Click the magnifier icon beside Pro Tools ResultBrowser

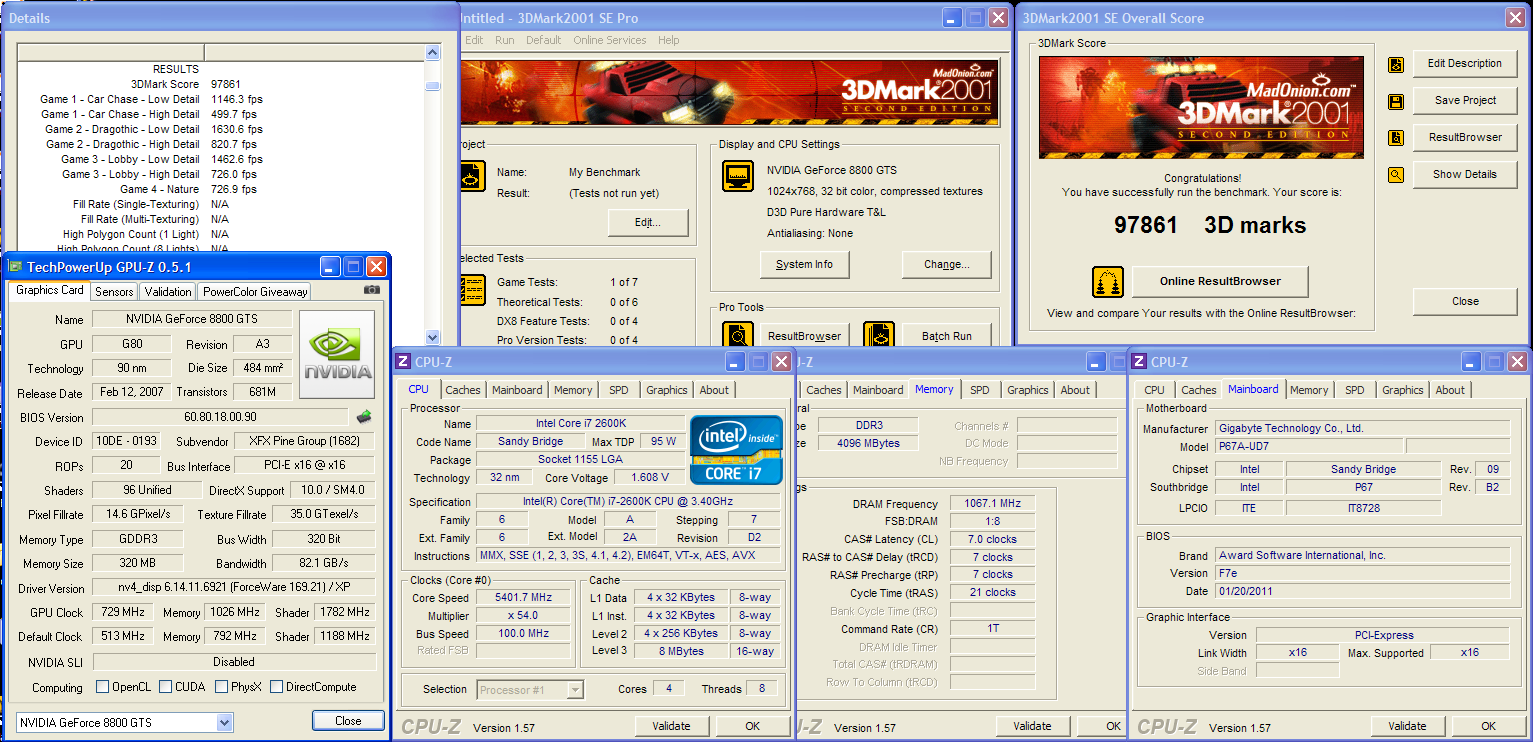(x=738, y=335)
